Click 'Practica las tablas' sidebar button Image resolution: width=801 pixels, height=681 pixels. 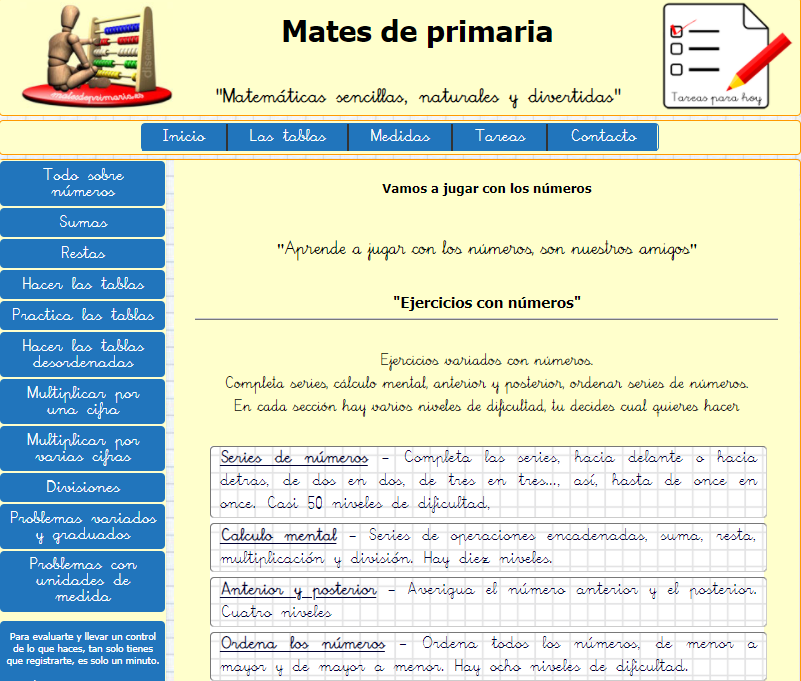[x=83, y=315]
